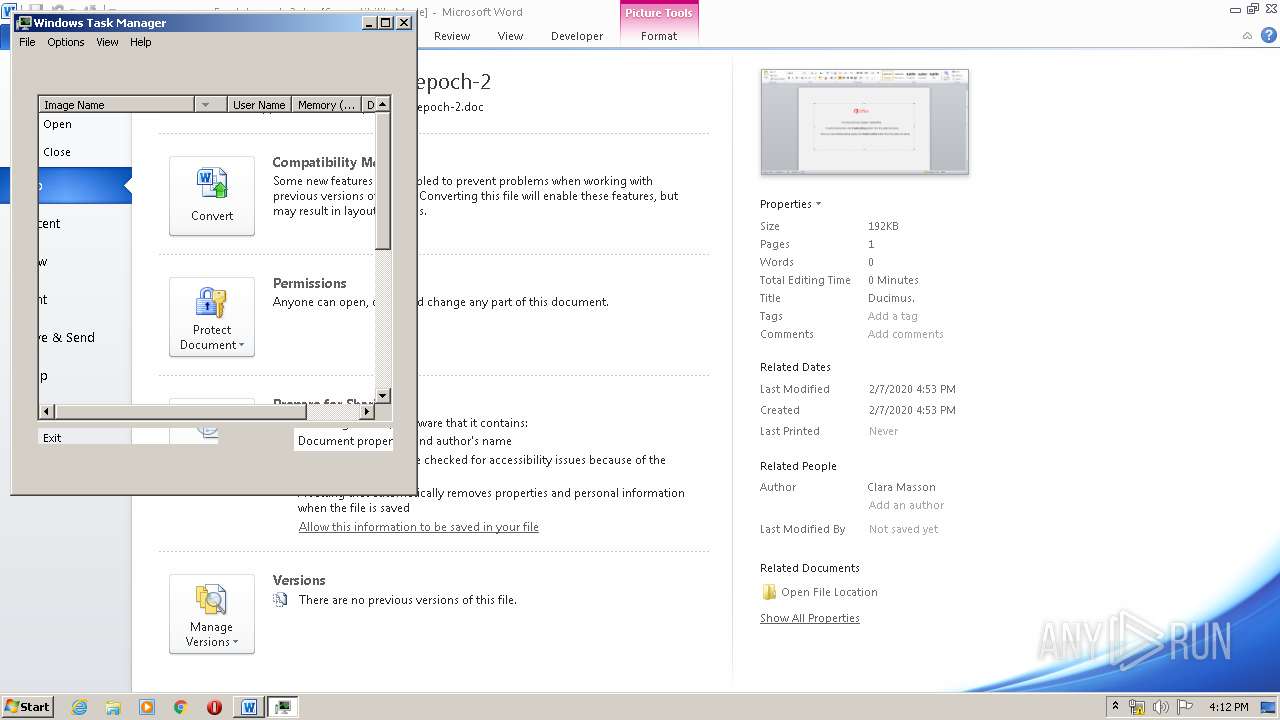Close the Task Manager window
Image resolution: width=1280 pixels, height=720 pixels.
tap(404, 22)
